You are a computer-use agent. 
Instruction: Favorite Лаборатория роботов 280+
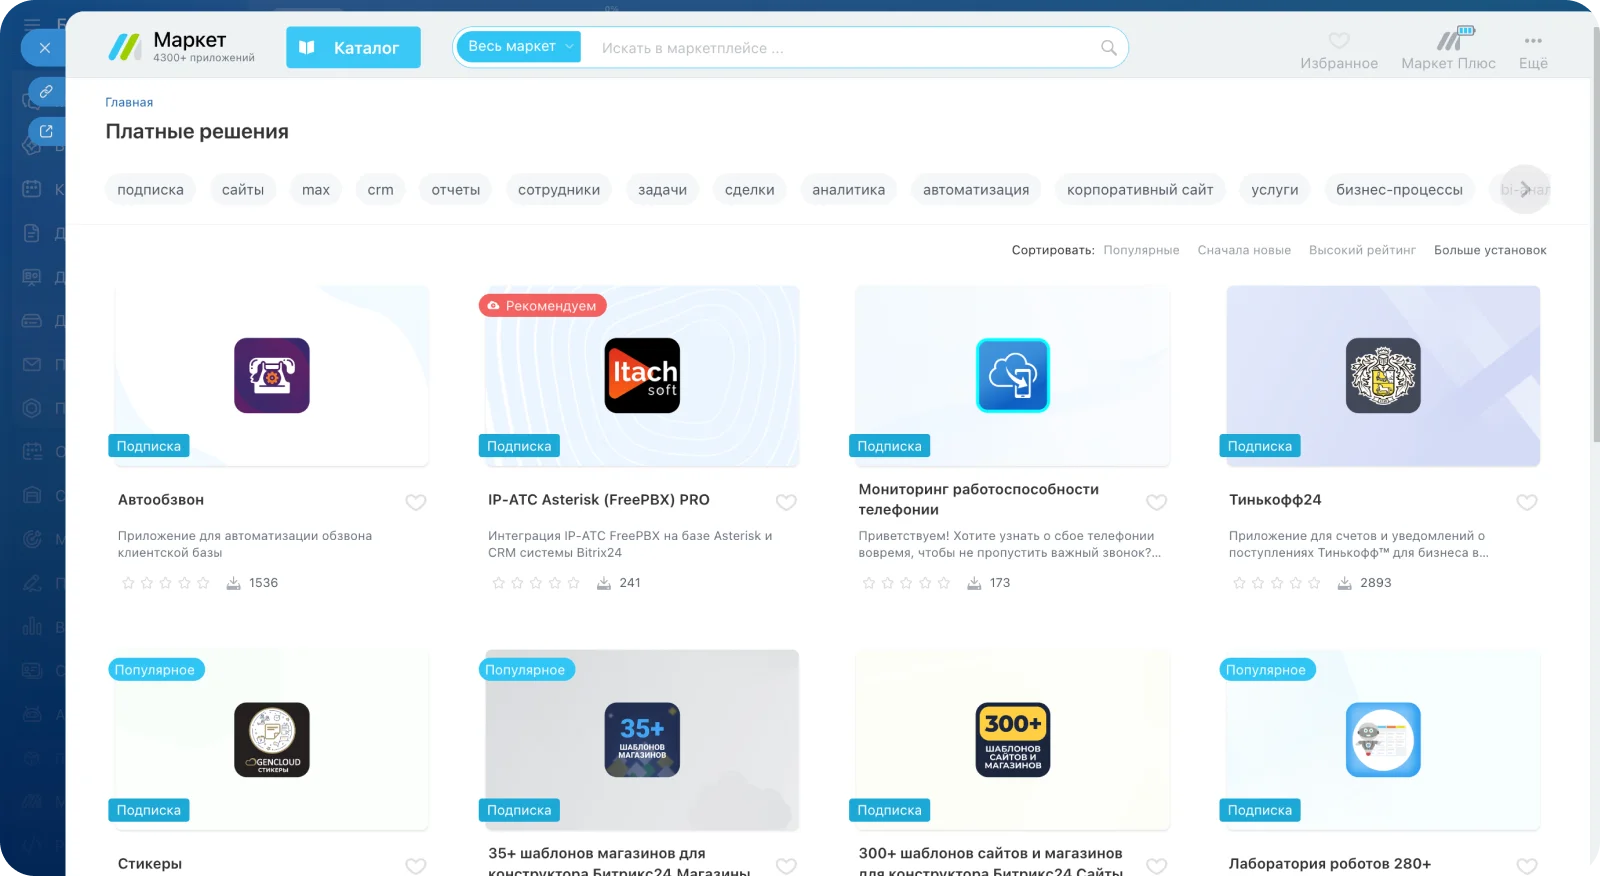[x=1527, y=866]
